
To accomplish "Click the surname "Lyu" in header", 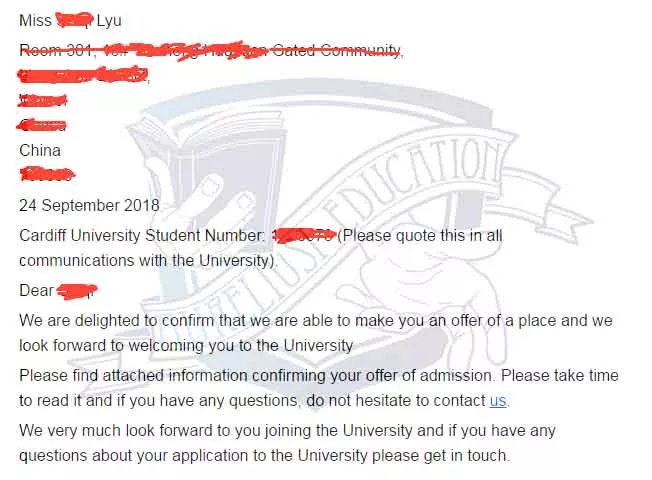I will pos(109,21).
